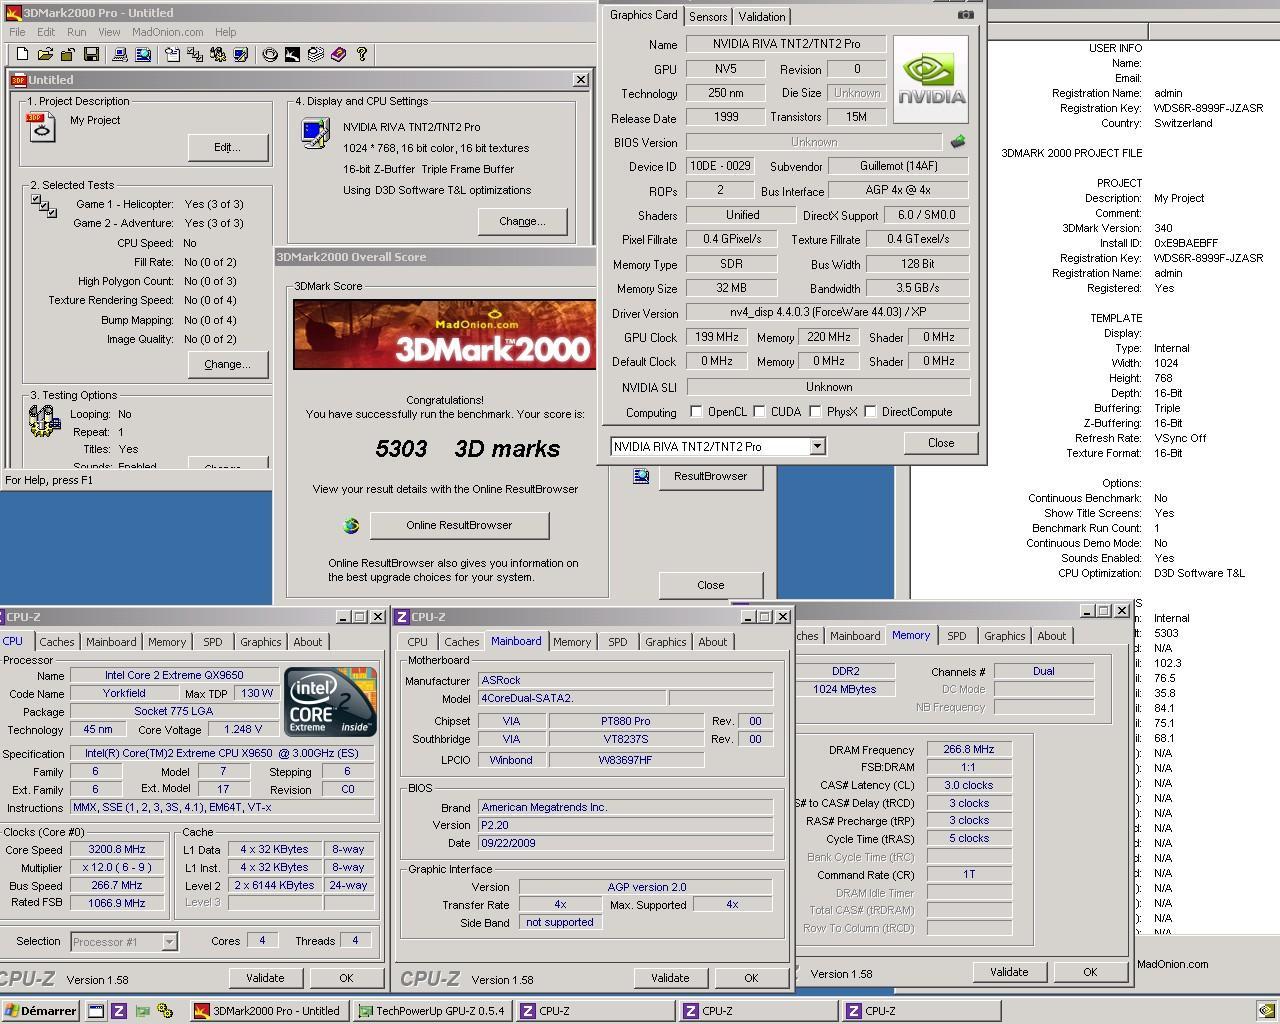This screenshot has width=1280, height=1024.
Task: Click the project description page toolbar icon
Action: [173, 54]
